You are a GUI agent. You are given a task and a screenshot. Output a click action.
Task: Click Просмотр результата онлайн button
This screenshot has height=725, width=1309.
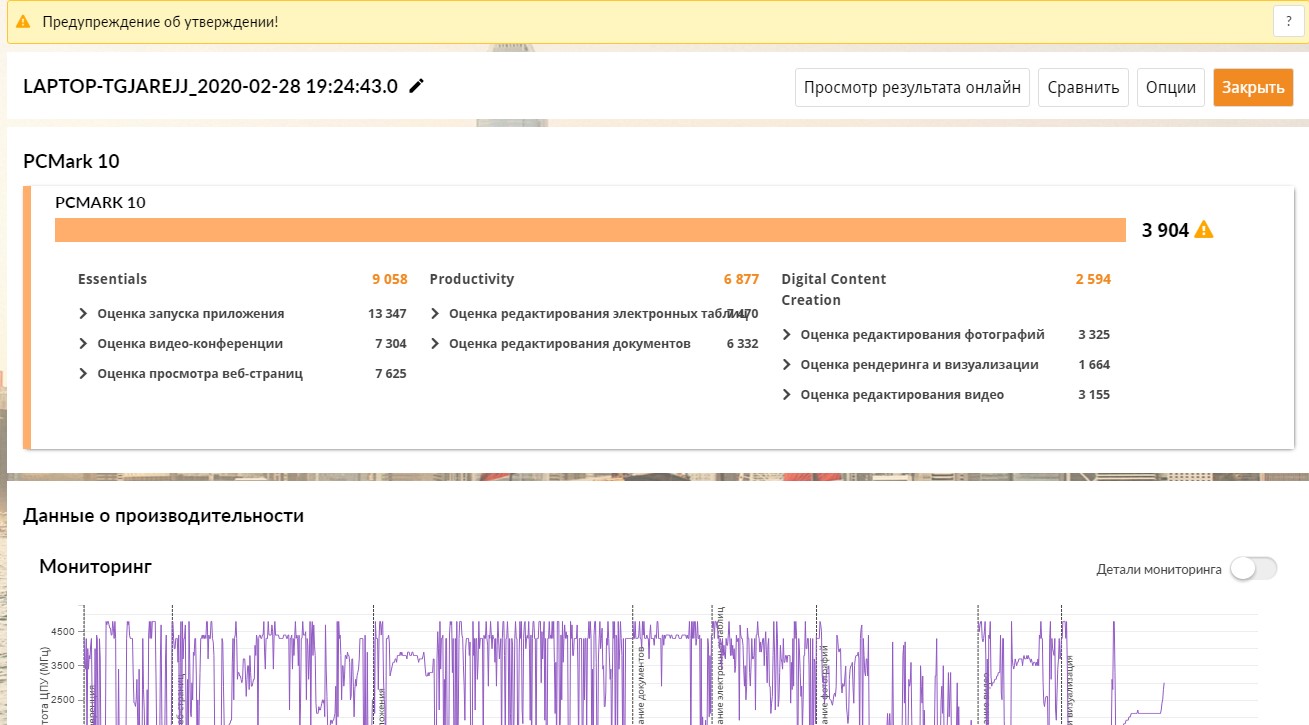[x=912, y=87]
